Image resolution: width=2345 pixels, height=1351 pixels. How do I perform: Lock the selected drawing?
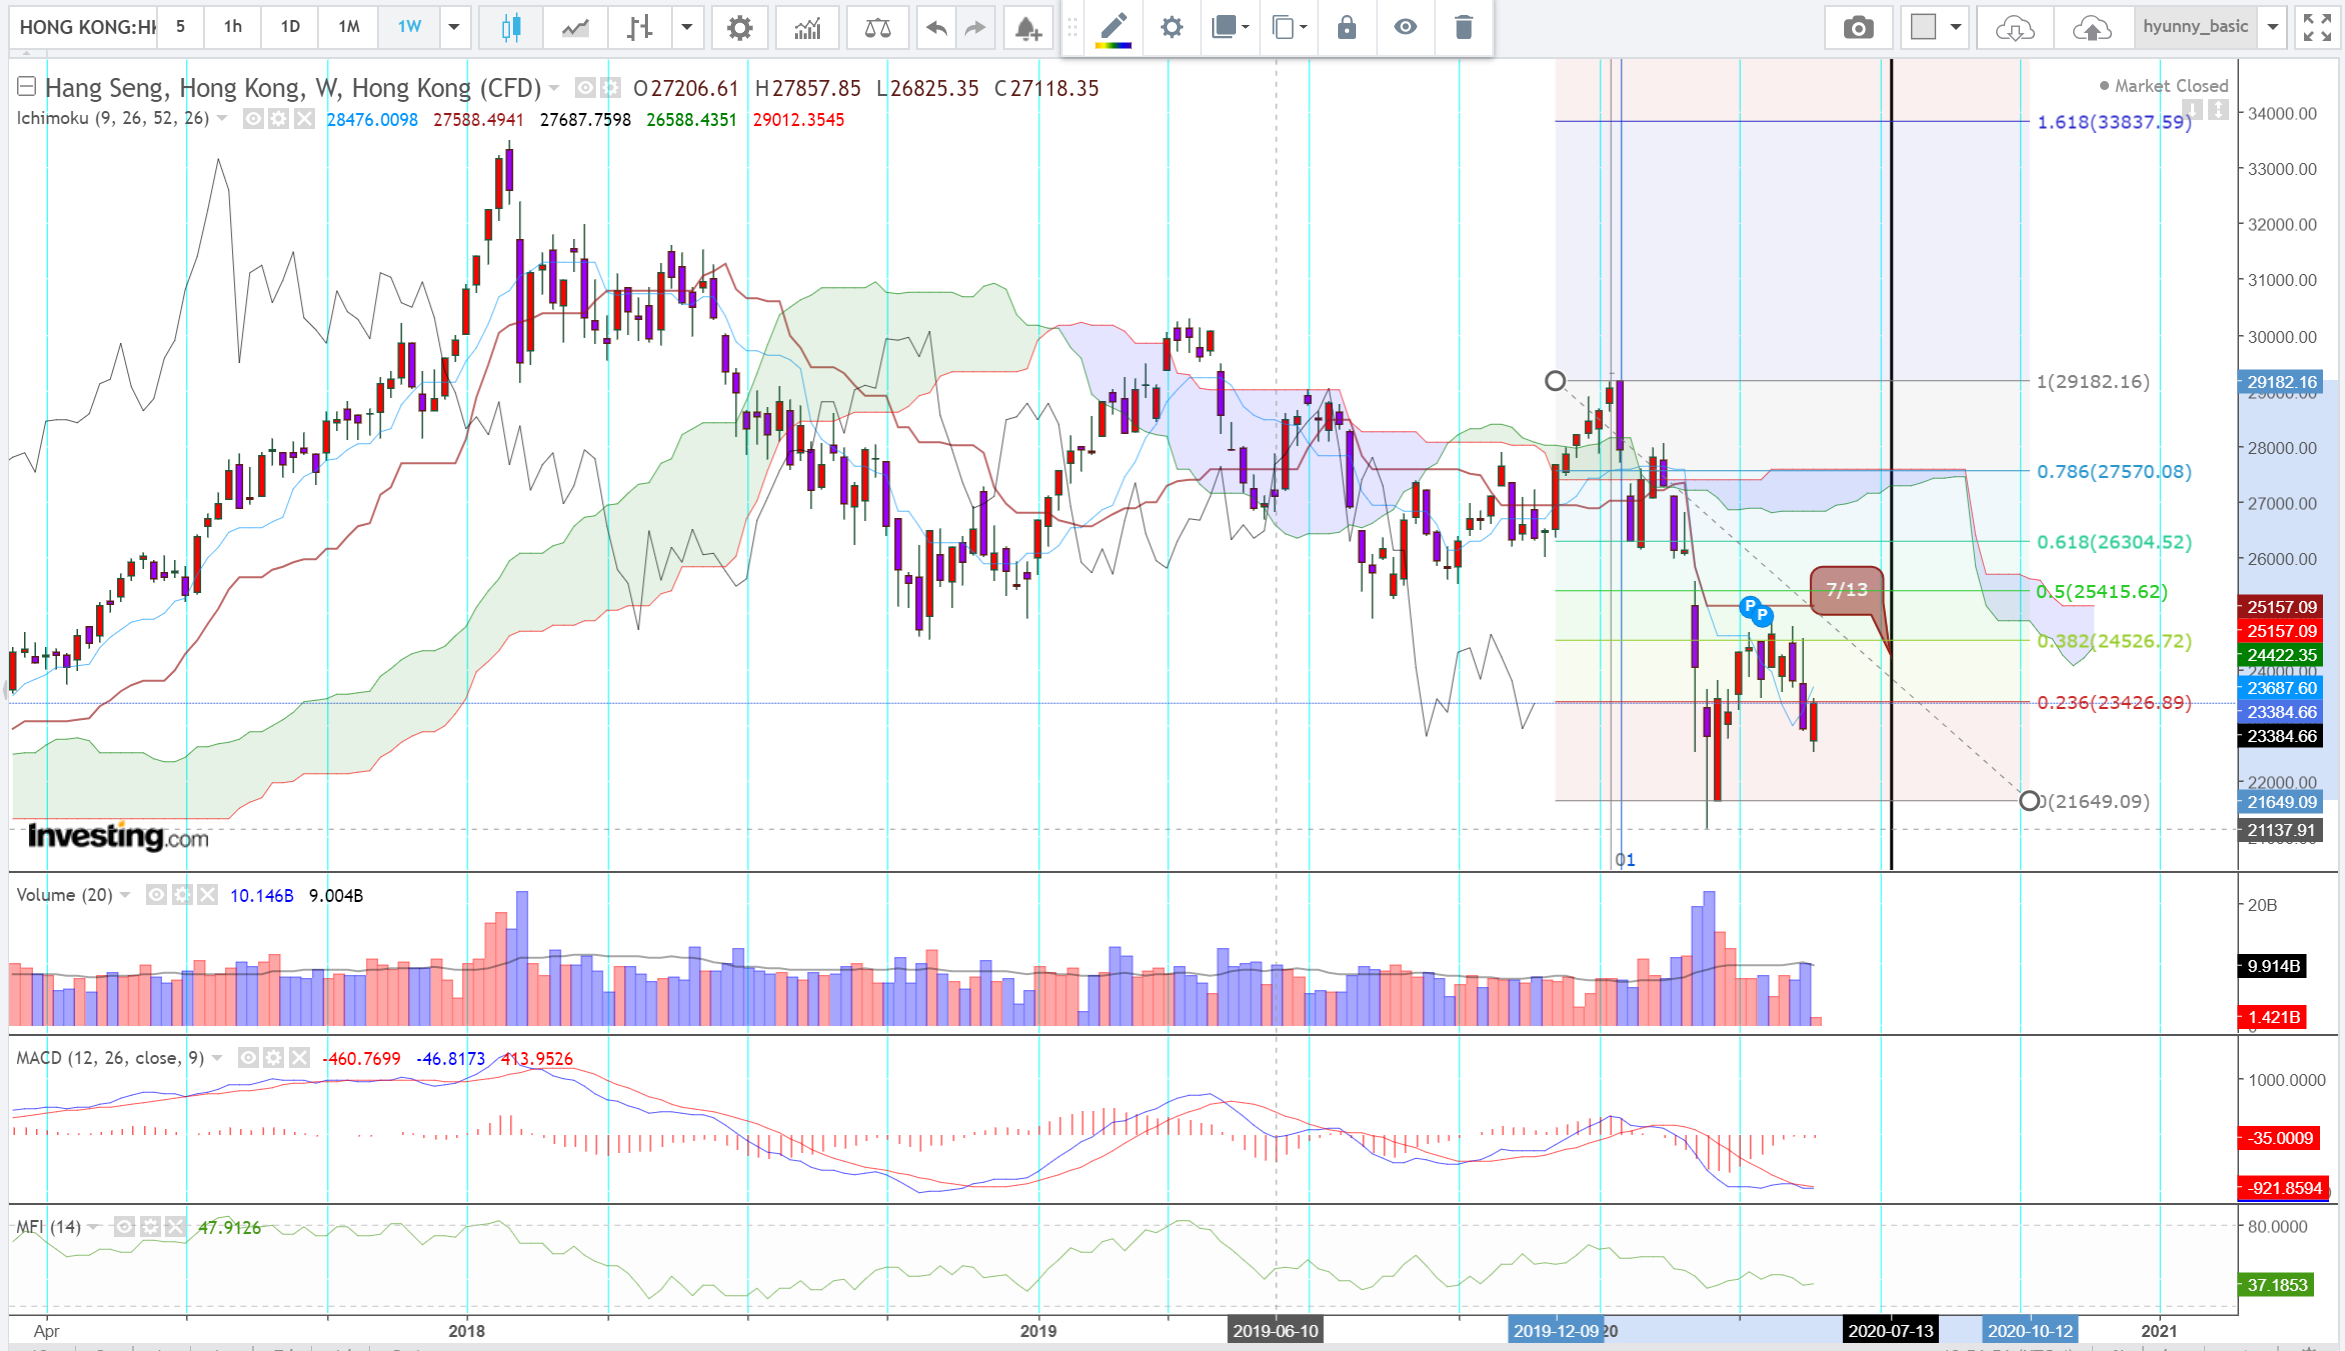point(1347,27)
